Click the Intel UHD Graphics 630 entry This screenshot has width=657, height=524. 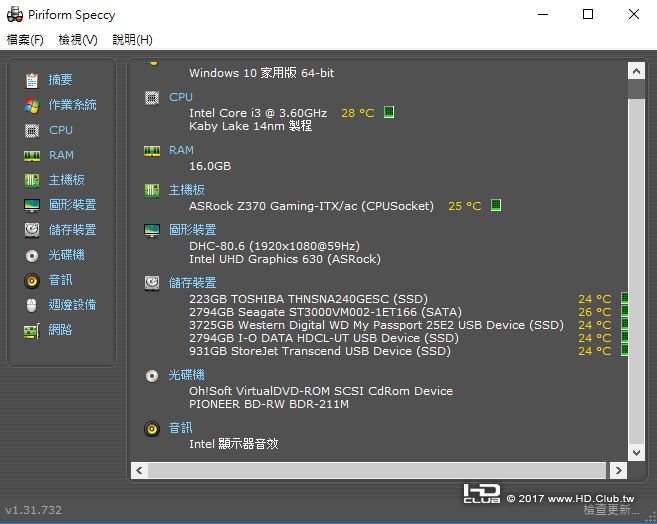pyautogui.click(x=285, y=259)
